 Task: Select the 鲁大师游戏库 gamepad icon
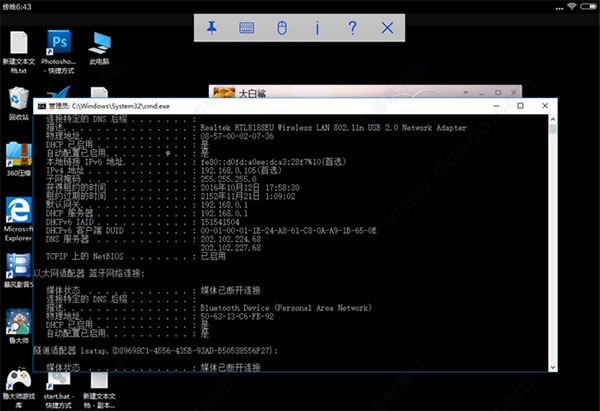coord(19,389)
